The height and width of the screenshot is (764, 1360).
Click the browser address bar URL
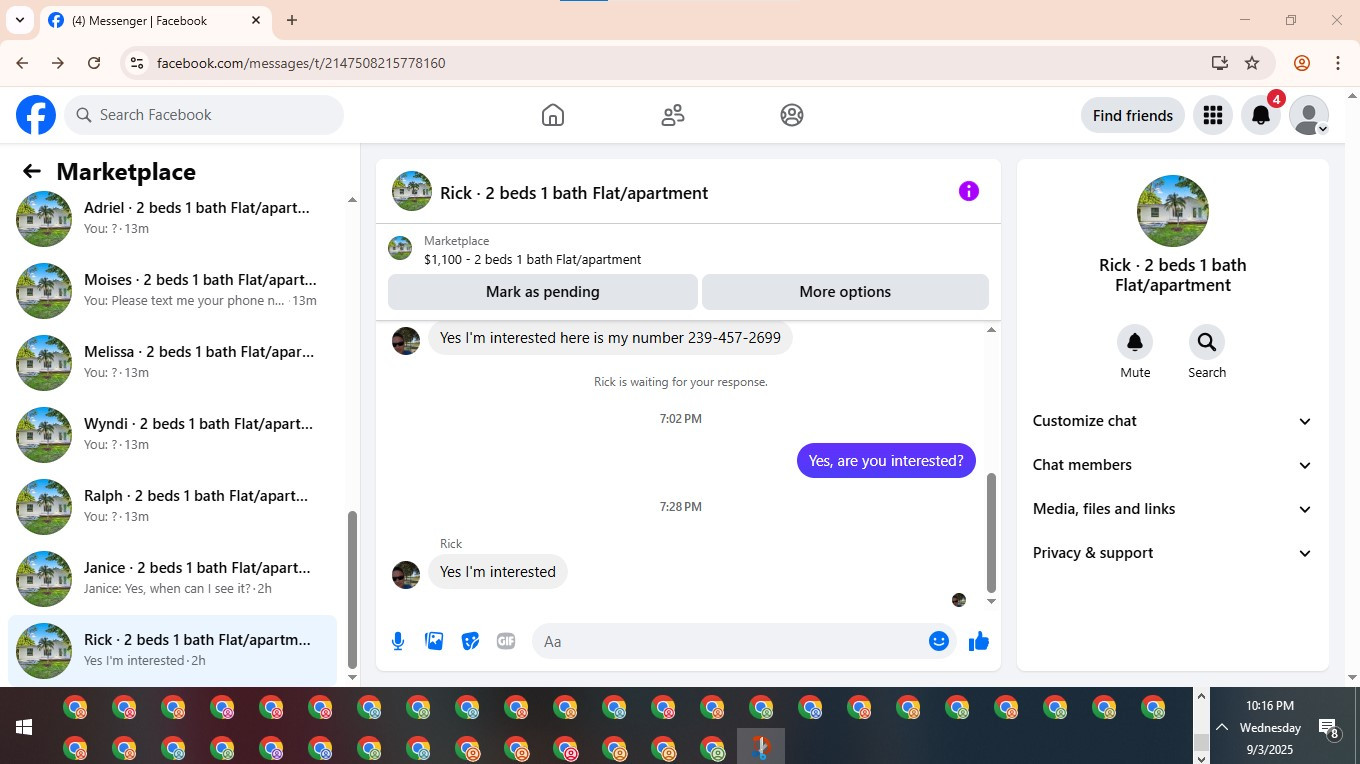(x=301, y=63)
